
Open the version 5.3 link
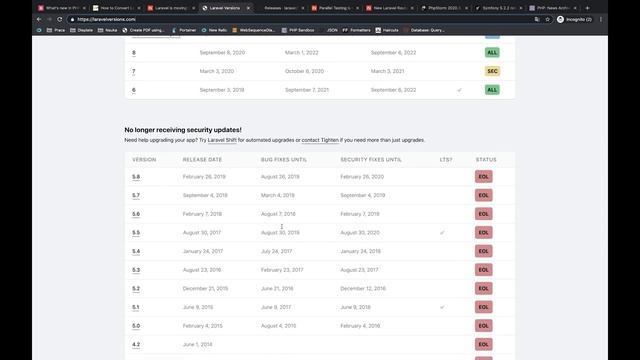[136, 270]
